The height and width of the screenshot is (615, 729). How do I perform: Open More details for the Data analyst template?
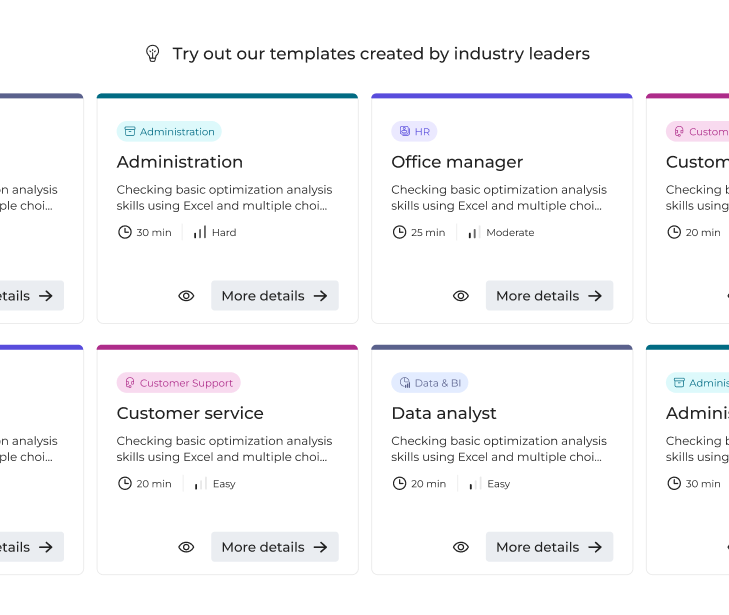pos(549,547)
